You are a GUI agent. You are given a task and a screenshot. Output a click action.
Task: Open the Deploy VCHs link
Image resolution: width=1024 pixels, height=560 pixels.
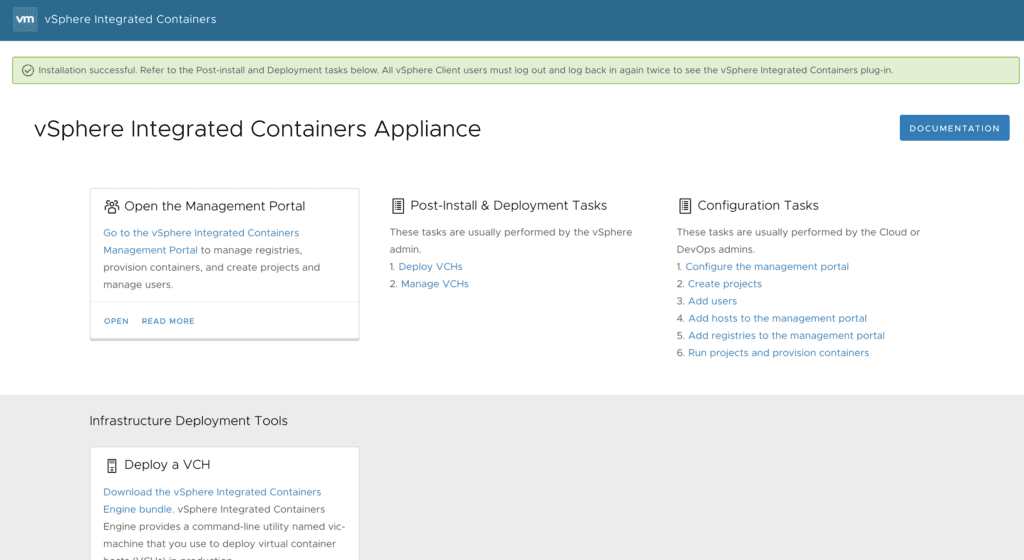(430, 266)
